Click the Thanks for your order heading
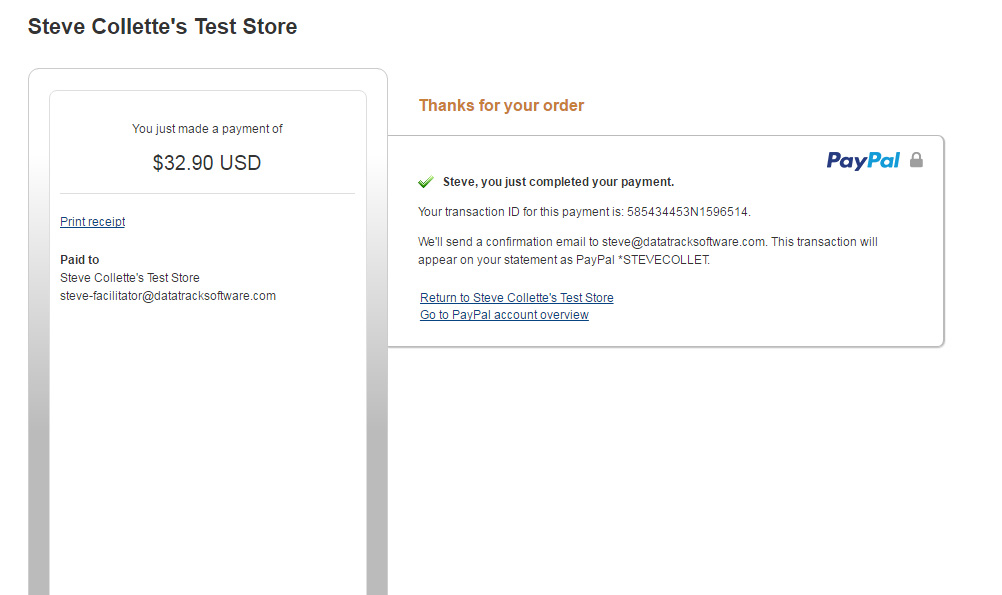This screenshot has height=595, width=1002. tap(501, 105)
